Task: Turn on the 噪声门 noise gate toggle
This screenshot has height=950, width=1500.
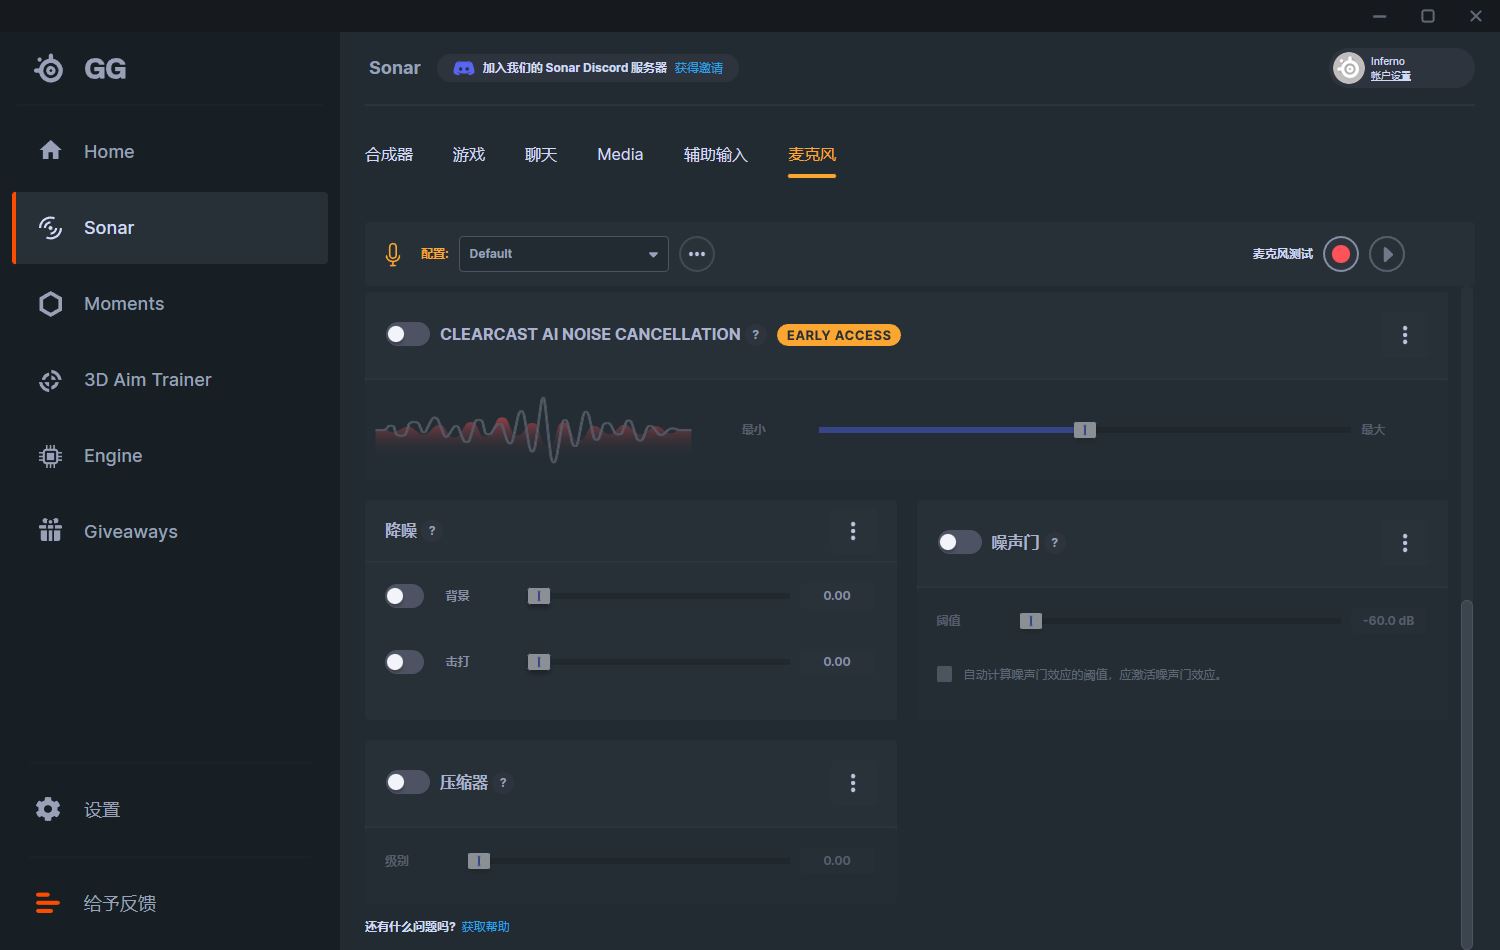Action: 959,542
